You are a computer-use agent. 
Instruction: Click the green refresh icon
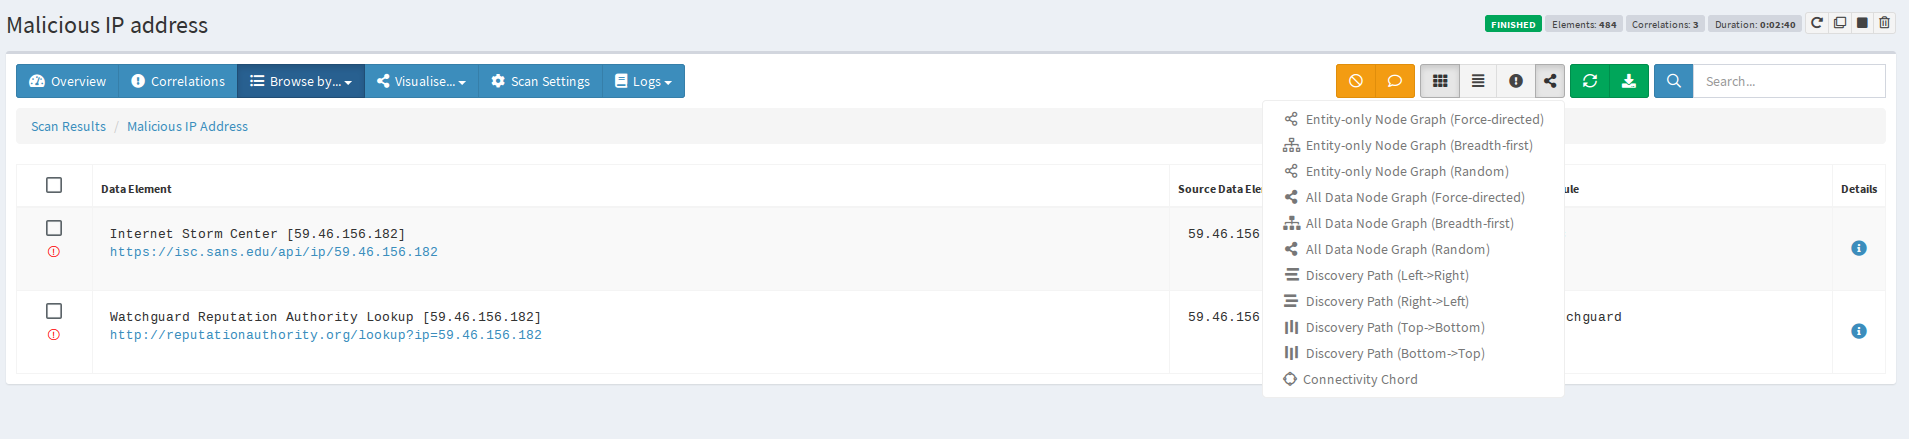coord(1590,81)
